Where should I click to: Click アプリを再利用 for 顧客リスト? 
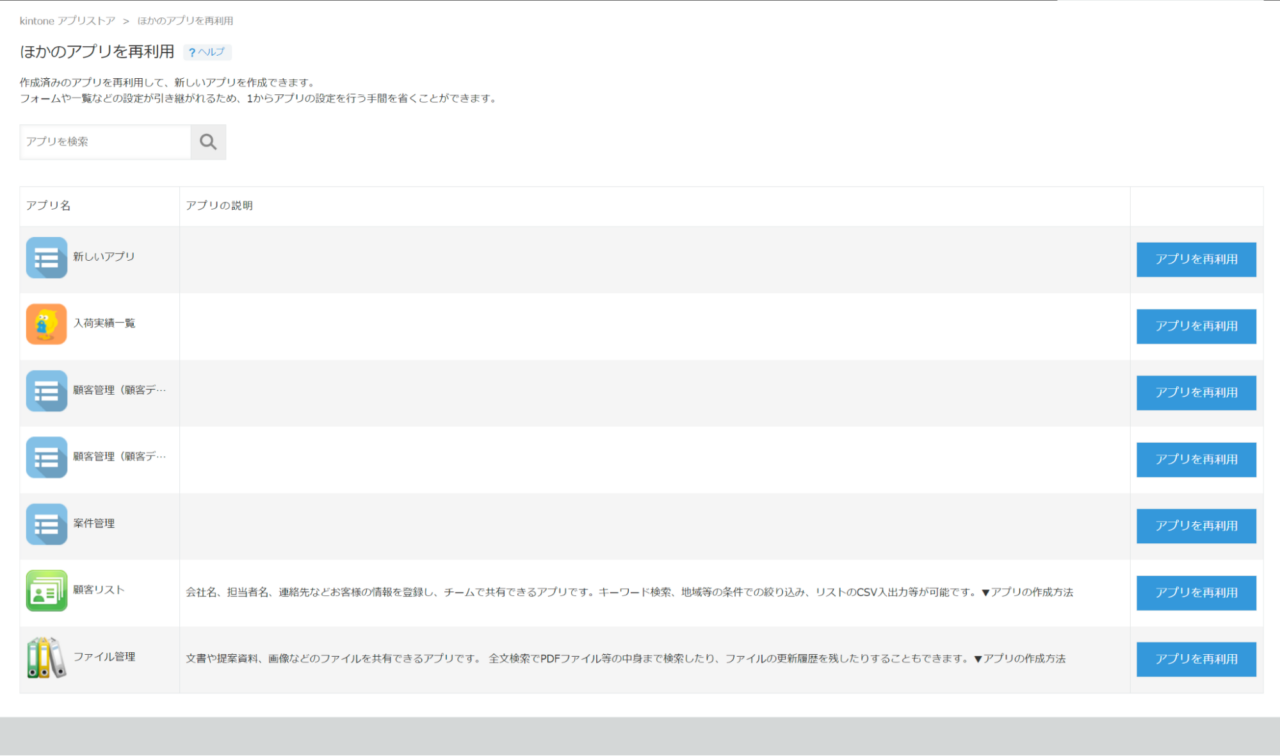click(1195, 592)
